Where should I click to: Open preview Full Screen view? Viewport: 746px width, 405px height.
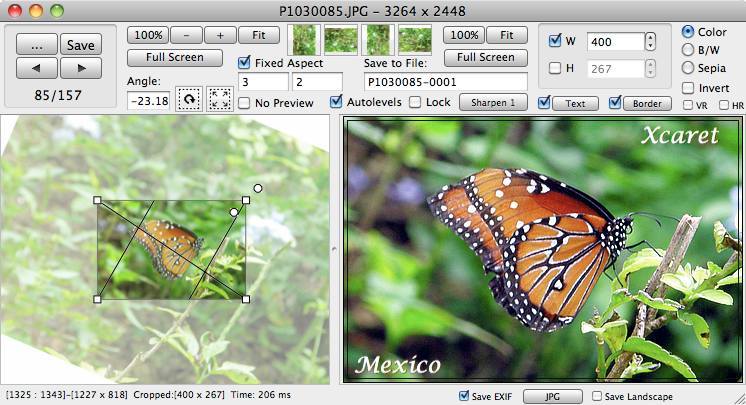485,57
